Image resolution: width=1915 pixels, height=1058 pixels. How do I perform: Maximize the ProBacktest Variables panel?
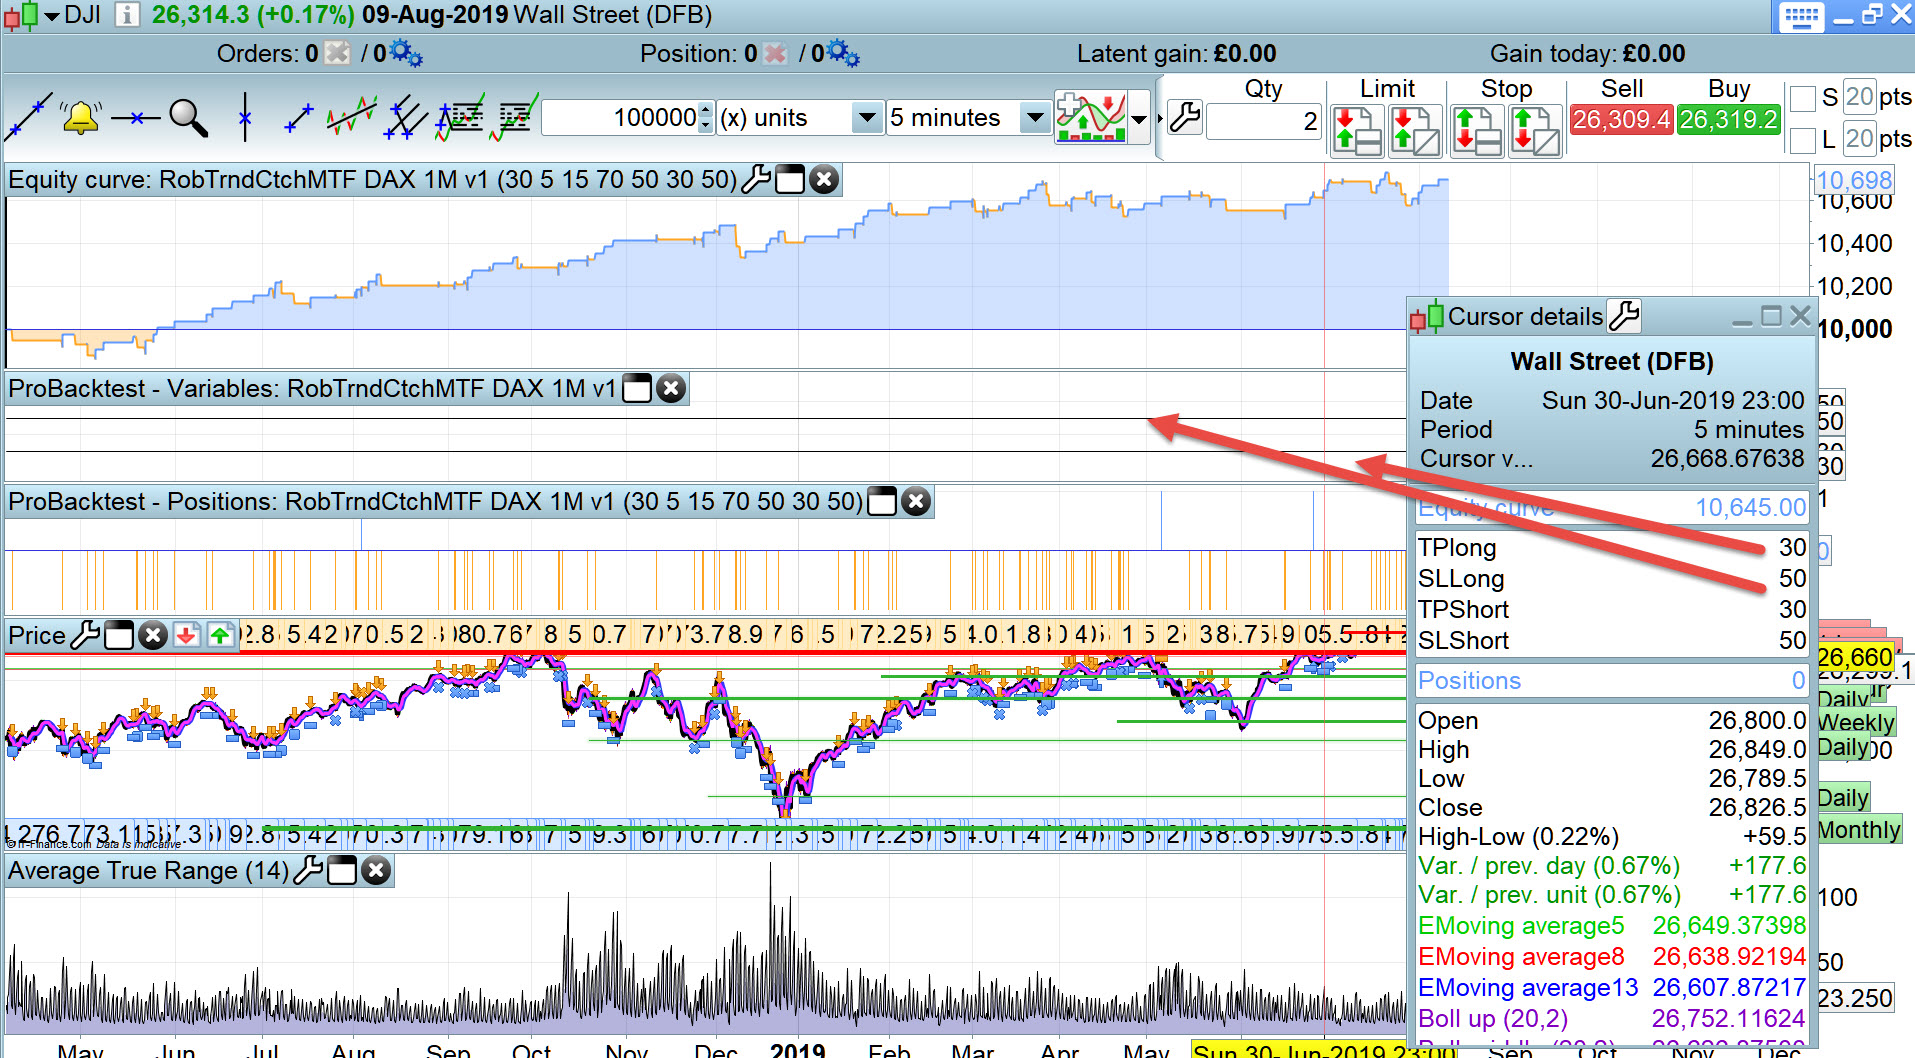point(637,388)
